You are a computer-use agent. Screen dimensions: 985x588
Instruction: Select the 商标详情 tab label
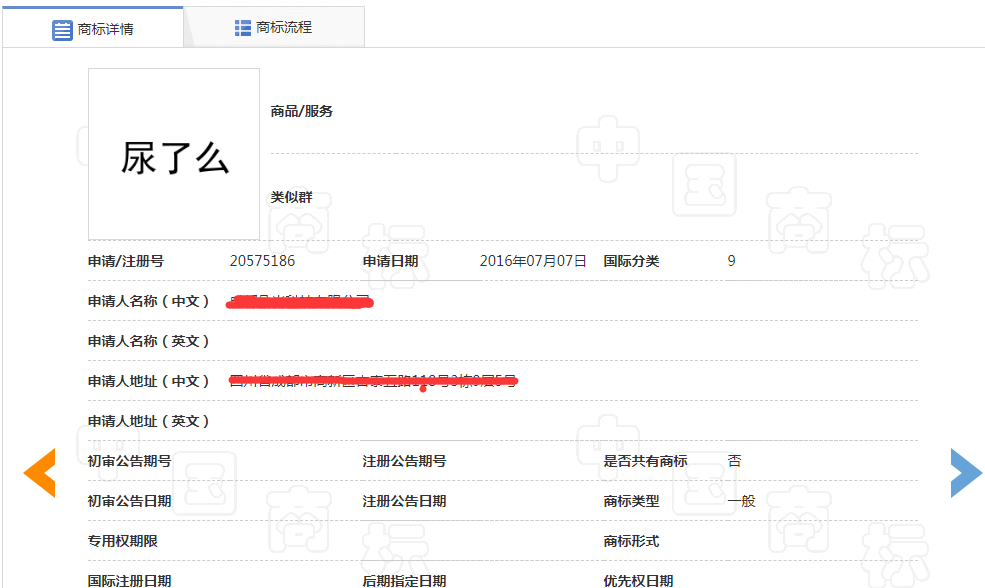coord(105,29)
